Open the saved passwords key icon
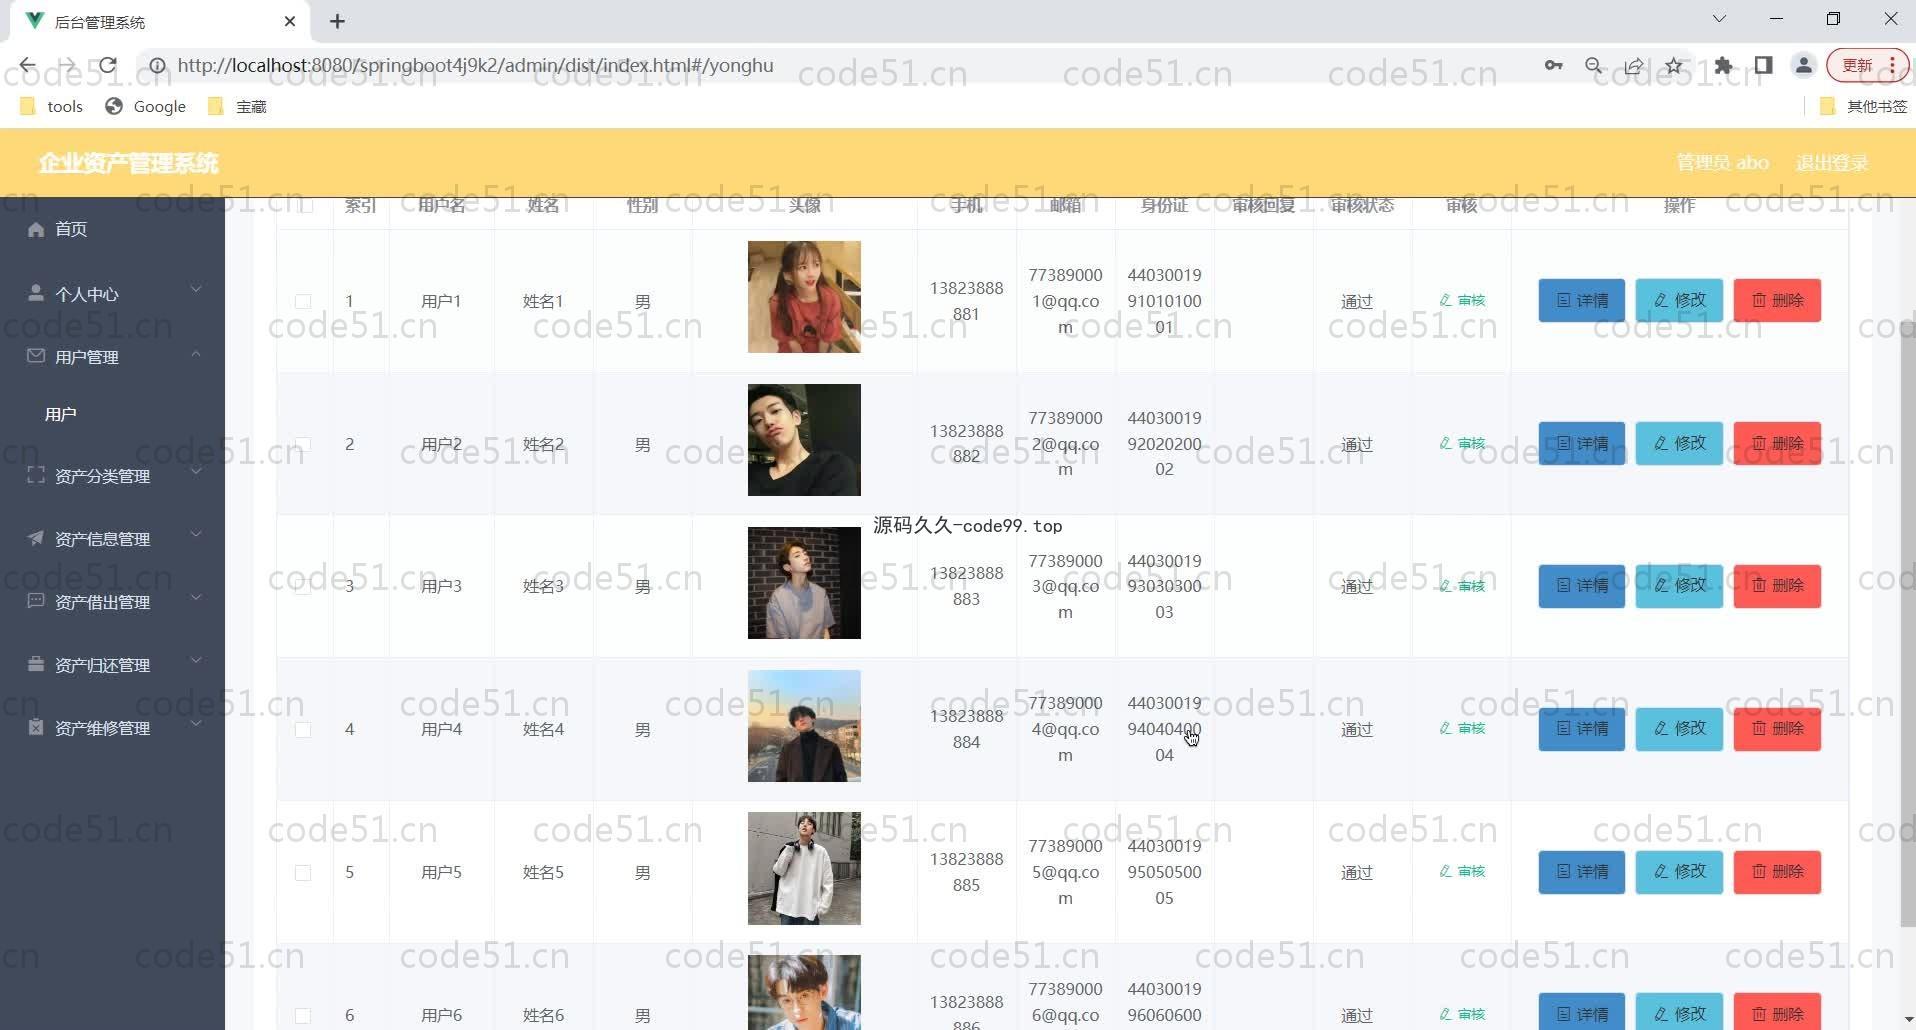Viewport: 1916px width, 1030px height. coord(1553,65)
